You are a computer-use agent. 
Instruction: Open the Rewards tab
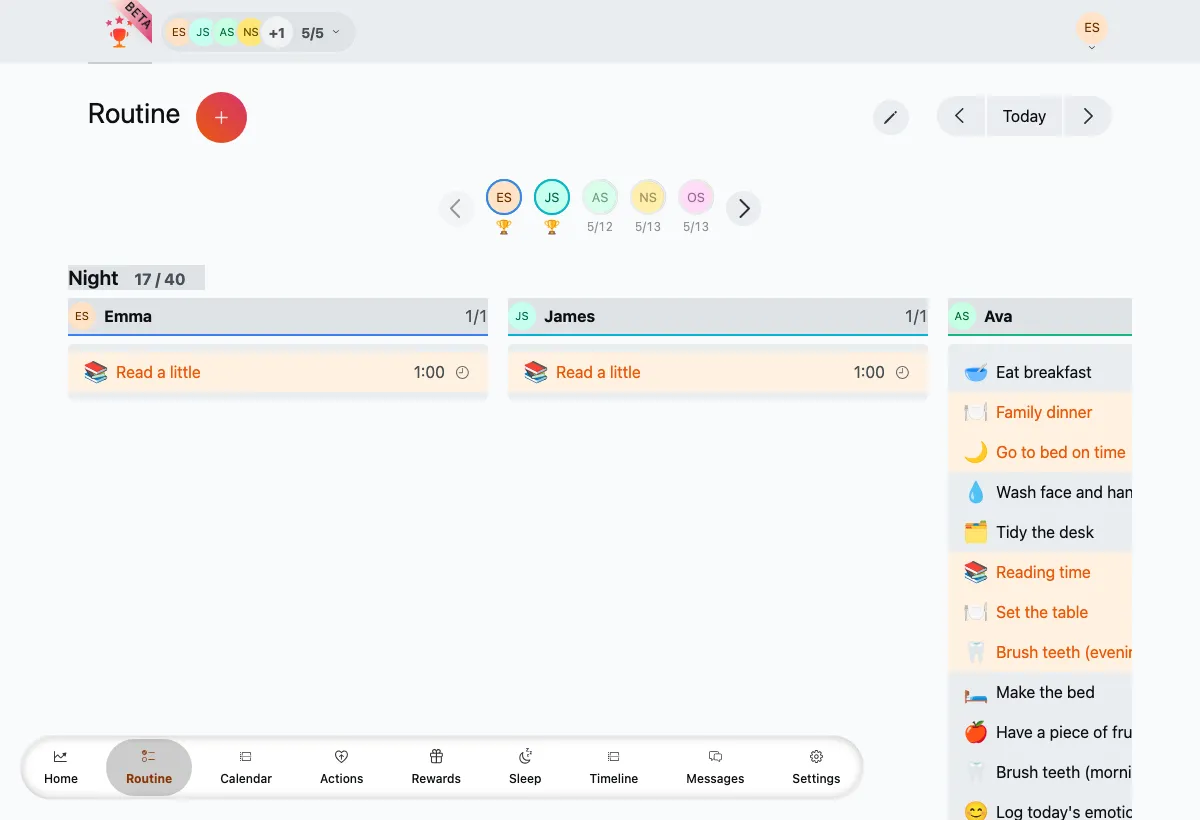point(436,767)
